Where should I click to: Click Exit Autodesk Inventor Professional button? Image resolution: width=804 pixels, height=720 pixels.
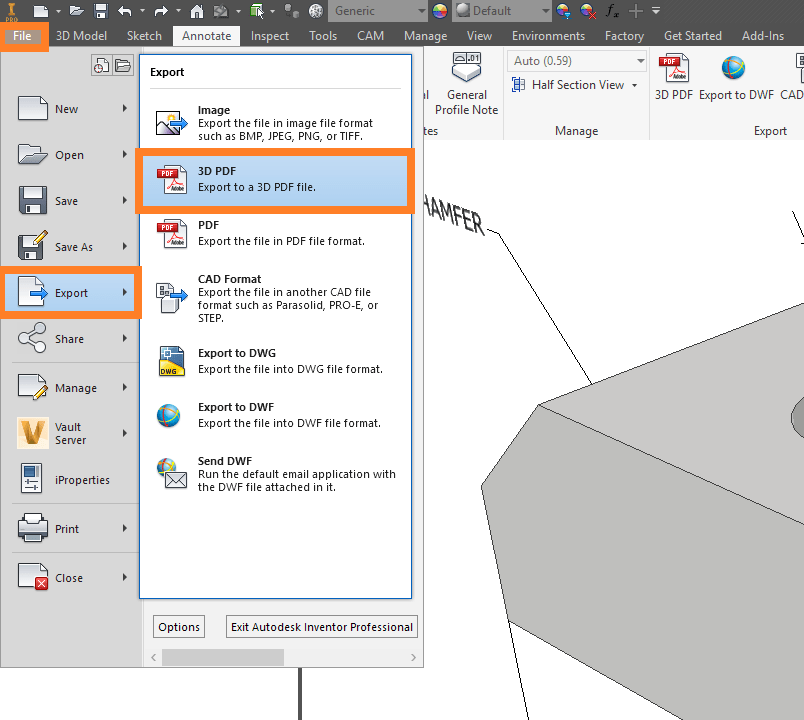point(322,627)
